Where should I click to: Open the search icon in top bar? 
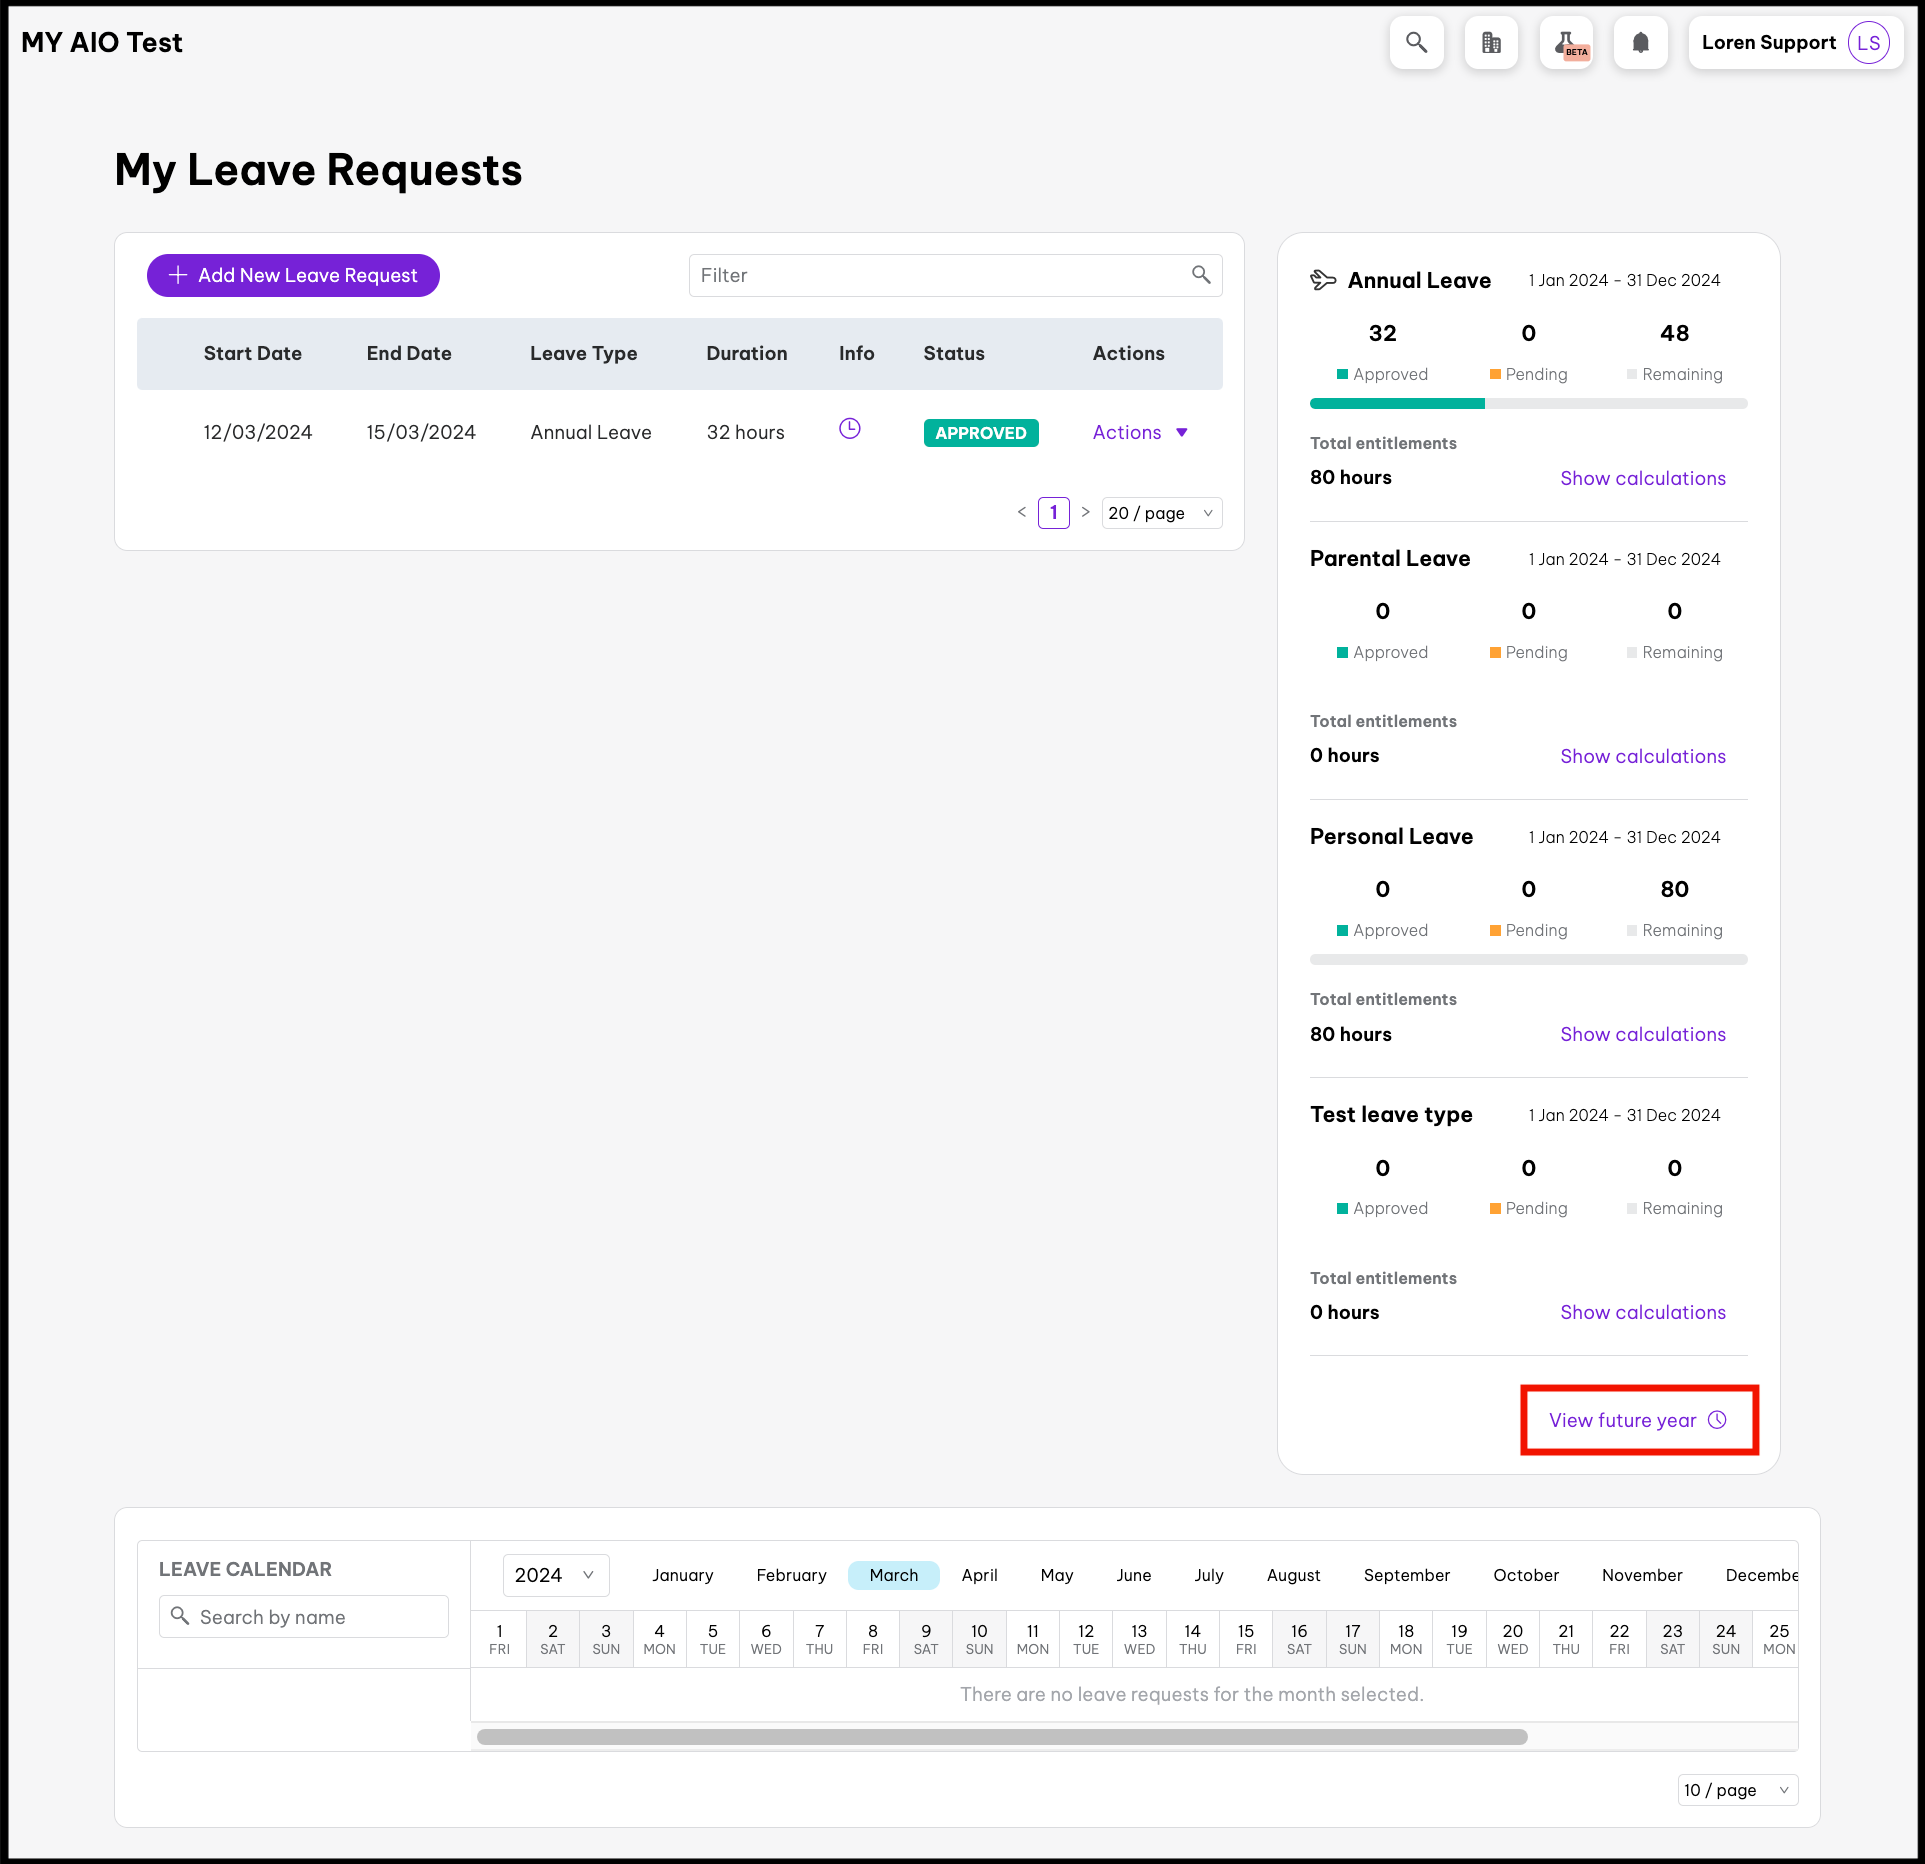(x=1416, y=43)
